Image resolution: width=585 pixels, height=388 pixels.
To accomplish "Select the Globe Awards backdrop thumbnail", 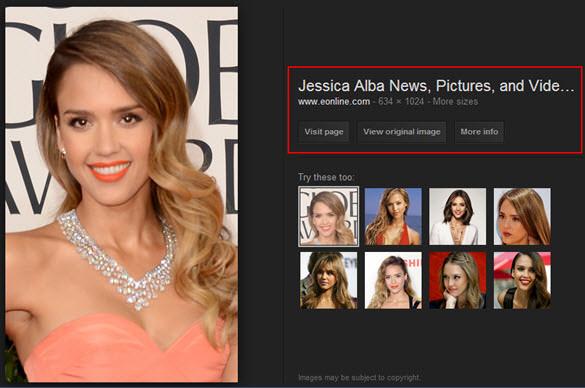I will click(x=329, y=216).
